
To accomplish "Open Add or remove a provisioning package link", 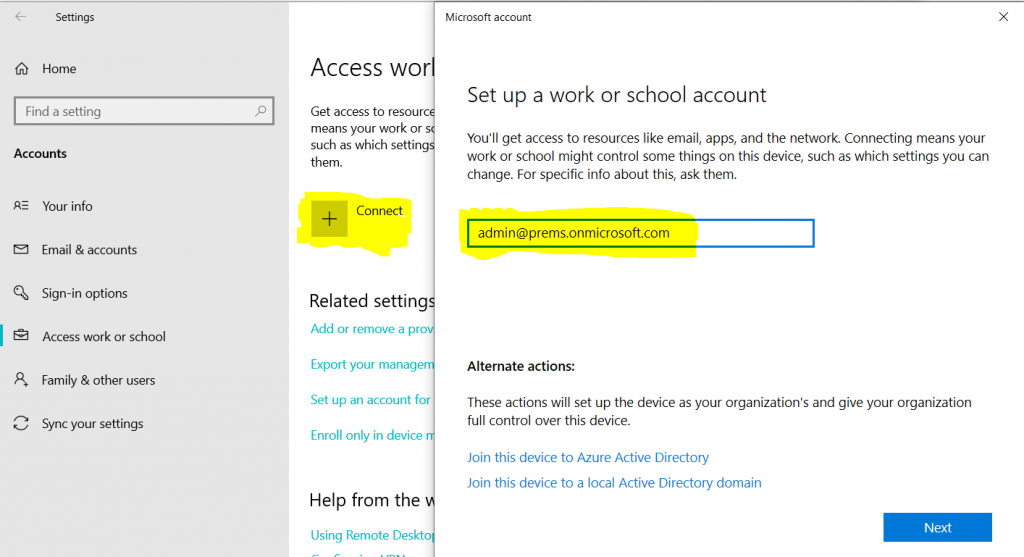I will tap(372, 328).
